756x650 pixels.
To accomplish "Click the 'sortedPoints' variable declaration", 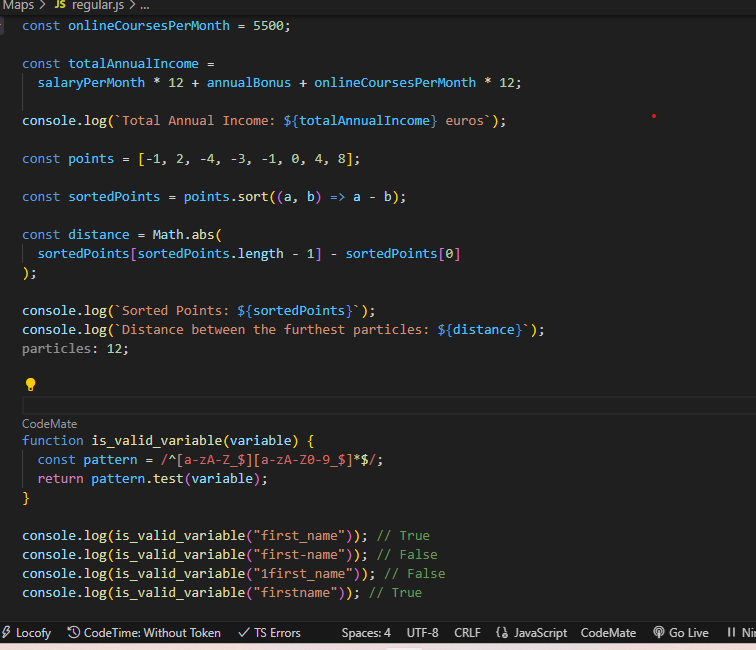I will [114, 197].
